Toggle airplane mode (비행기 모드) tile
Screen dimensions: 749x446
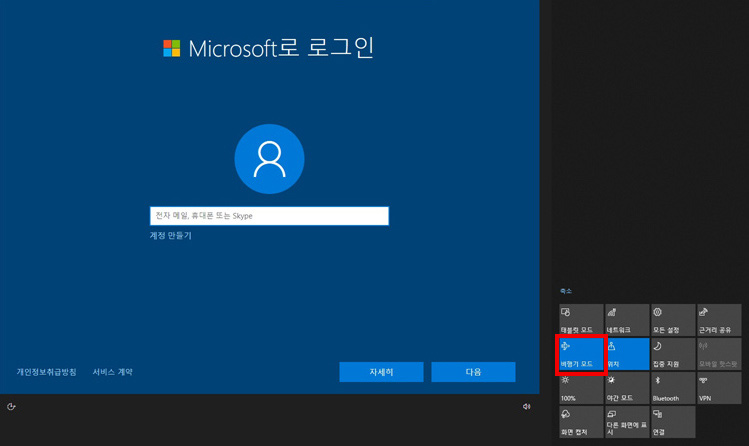coord(581,354)
